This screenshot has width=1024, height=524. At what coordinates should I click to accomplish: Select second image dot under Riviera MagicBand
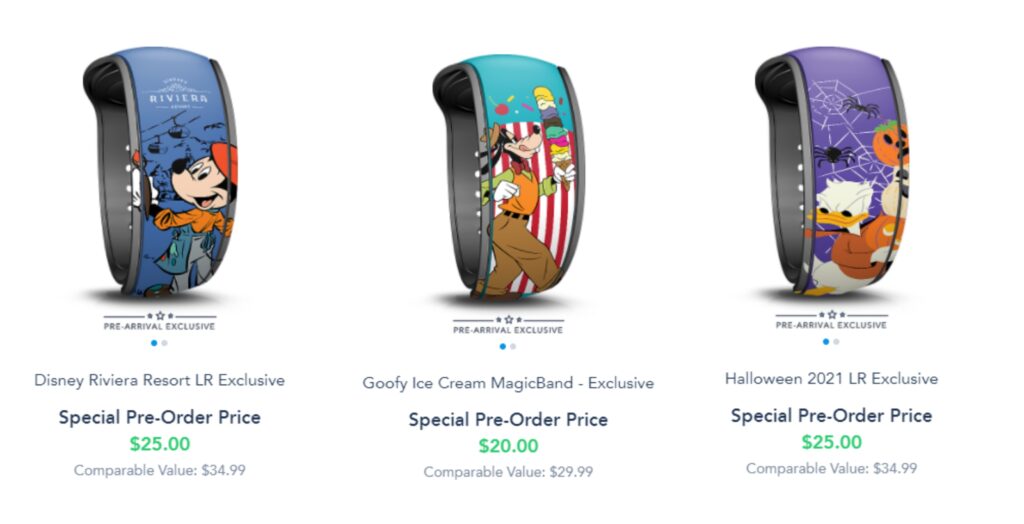point(165,343)
